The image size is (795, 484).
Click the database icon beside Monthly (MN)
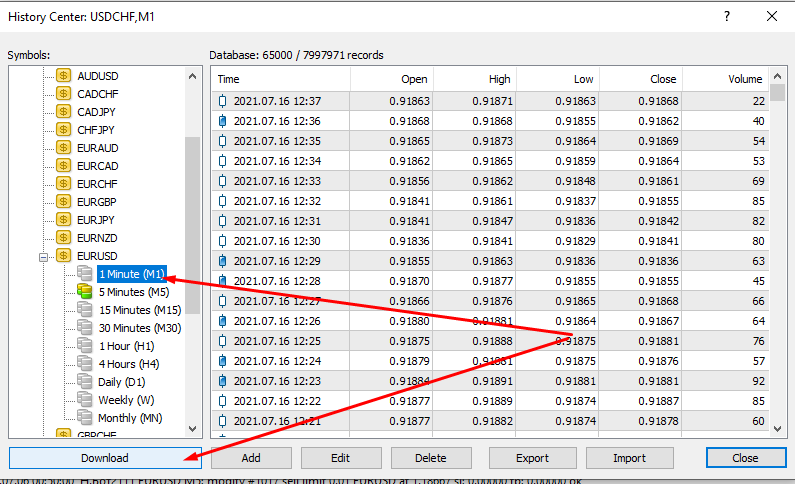pos(85,418)
